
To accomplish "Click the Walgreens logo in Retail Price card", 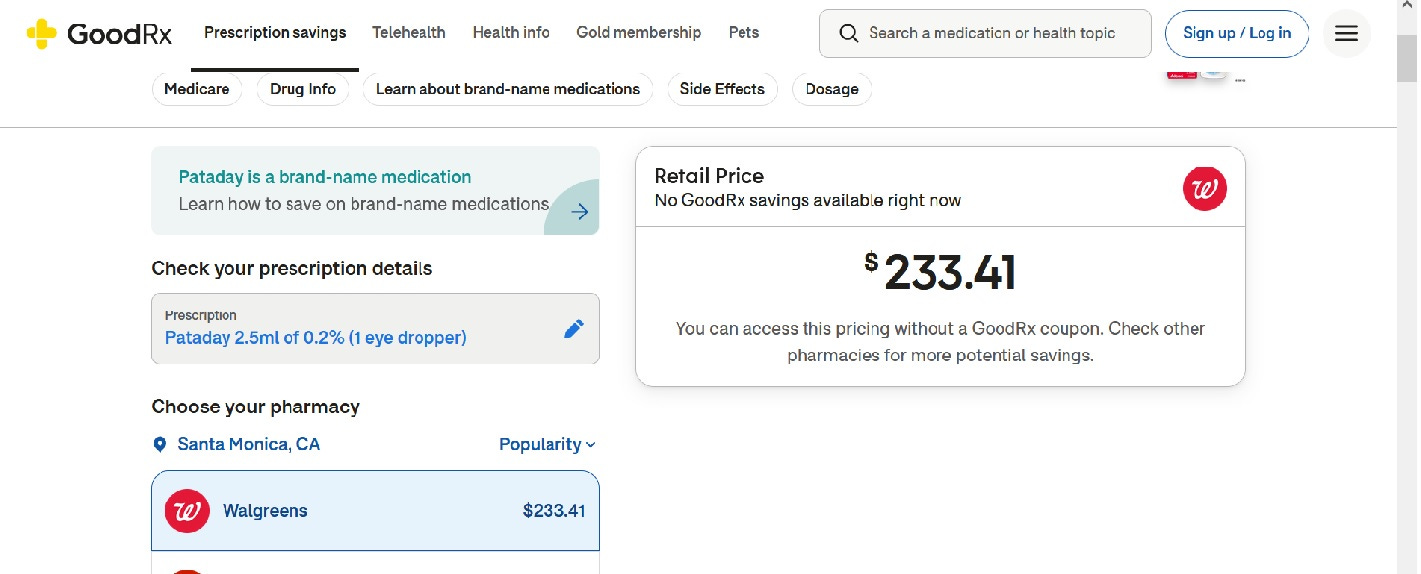I will 1204,188.
